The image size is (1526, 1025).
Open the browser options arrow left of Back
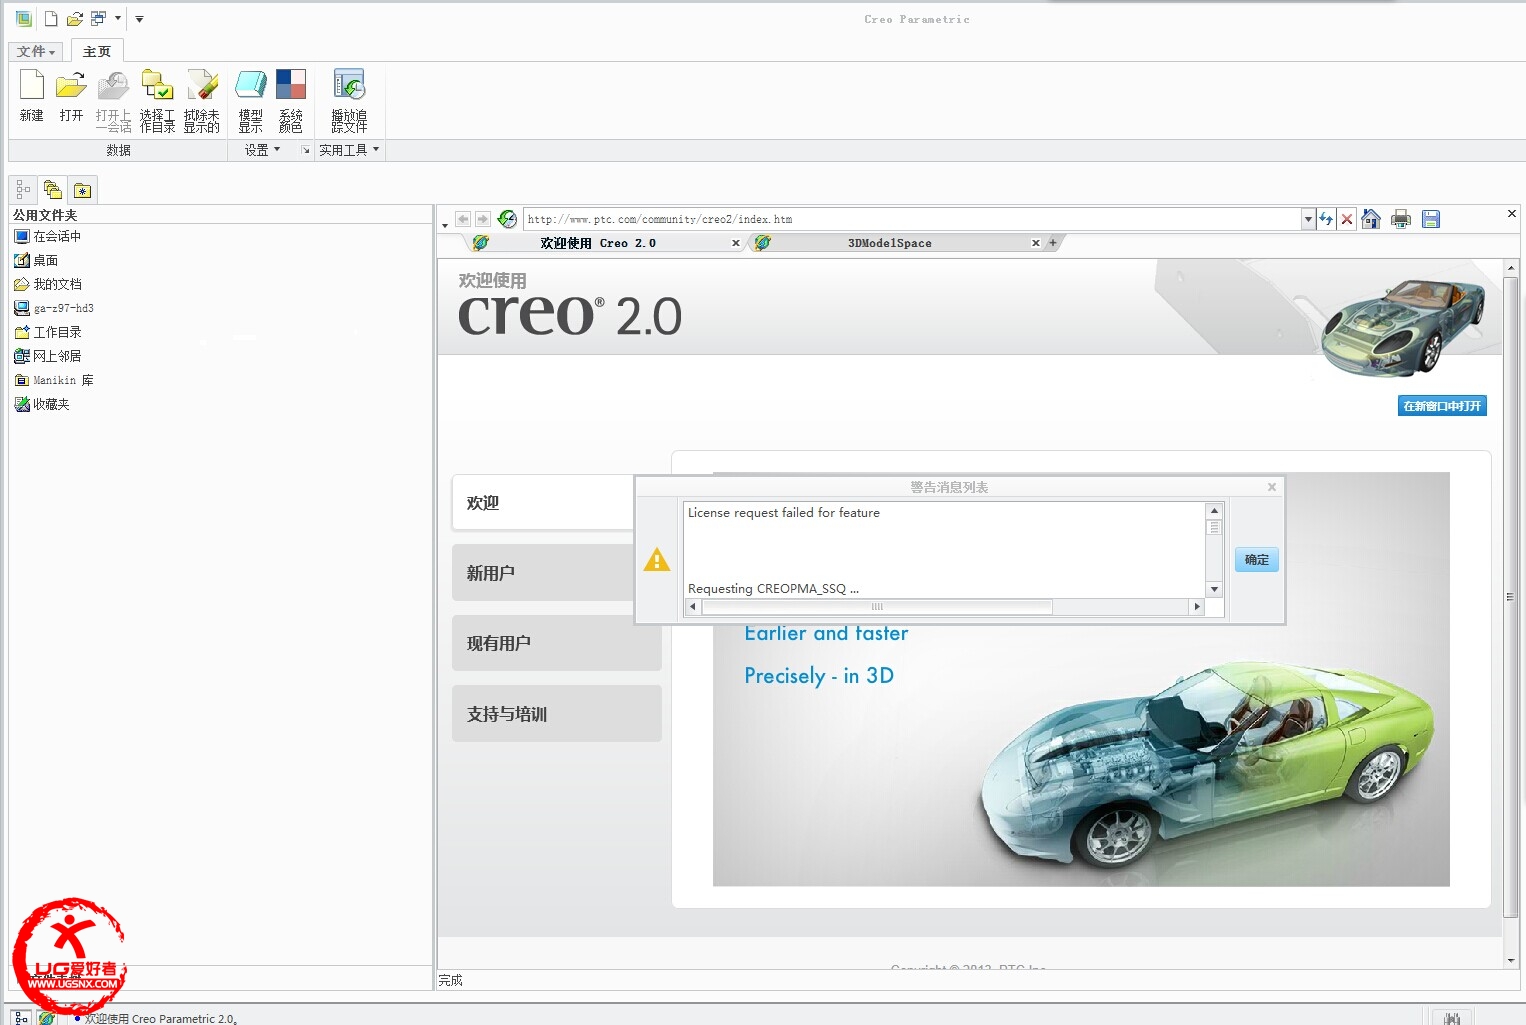coord(445,225)
